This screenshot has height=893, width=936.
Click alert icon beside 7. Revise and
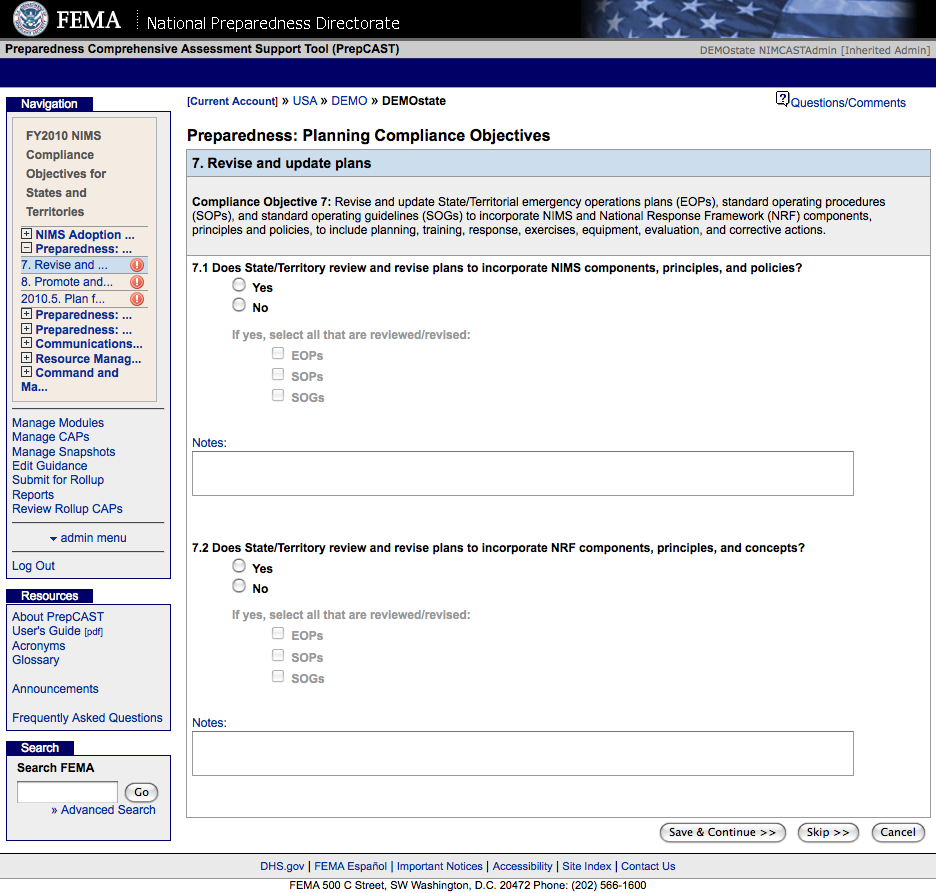(x=137, y=266)
